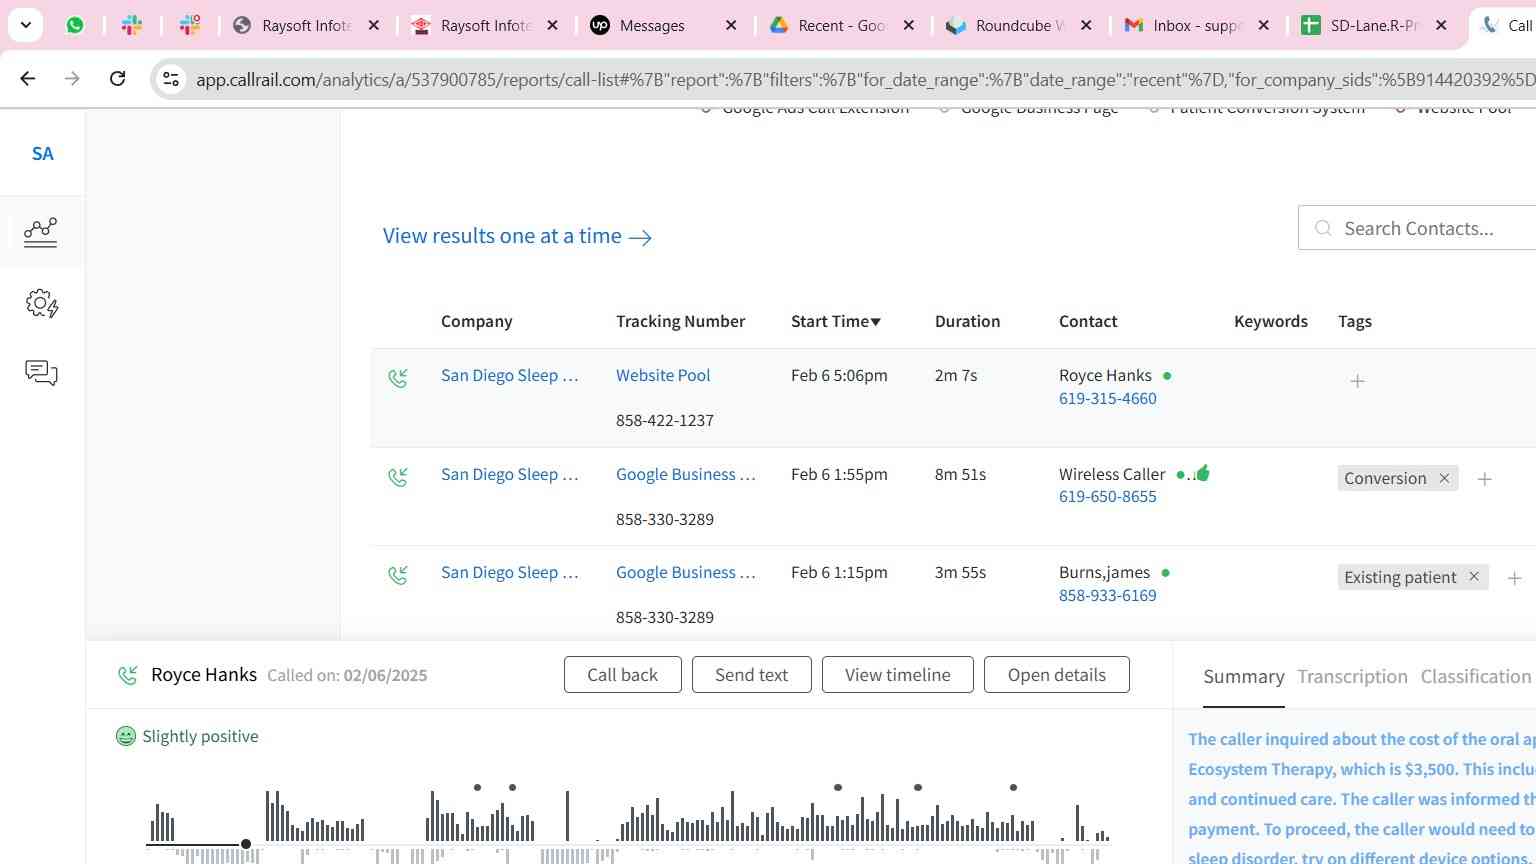The width and height of the screenshot is (1536, 864).
Task: Close the Recent - Google Drive tab
Action: (909, 25)
